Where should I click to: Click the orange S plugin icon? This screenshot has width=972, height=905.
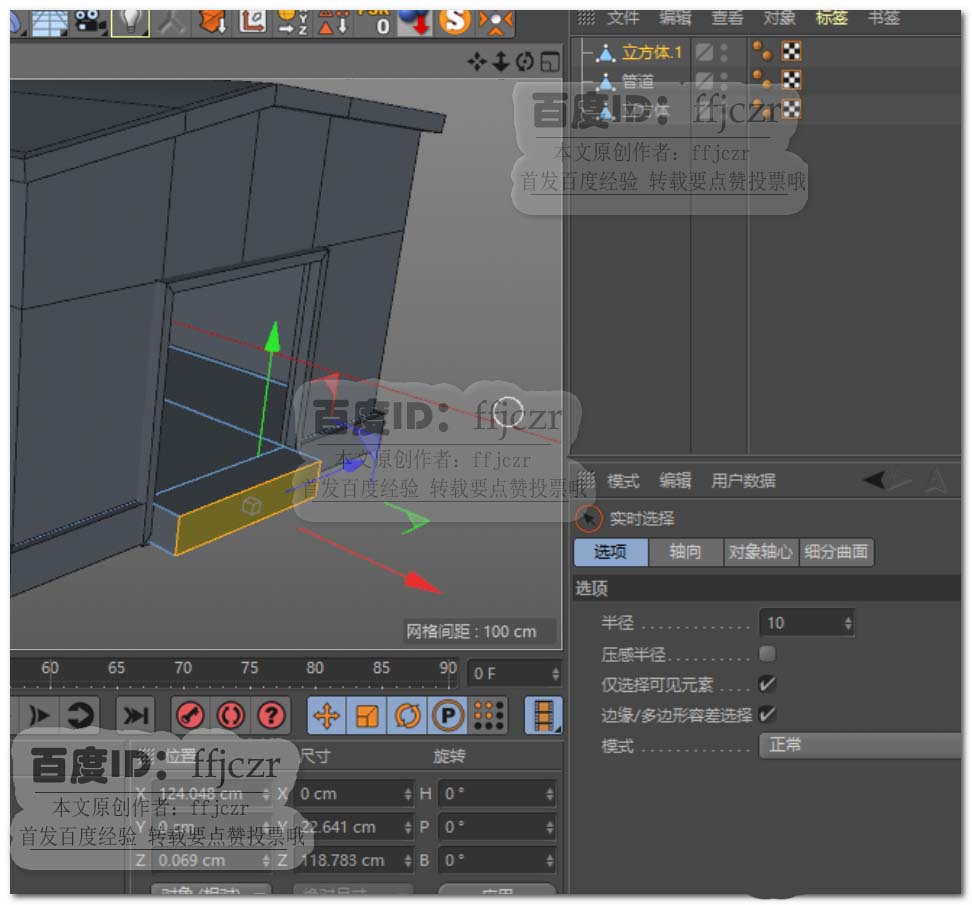pos(455,22)
